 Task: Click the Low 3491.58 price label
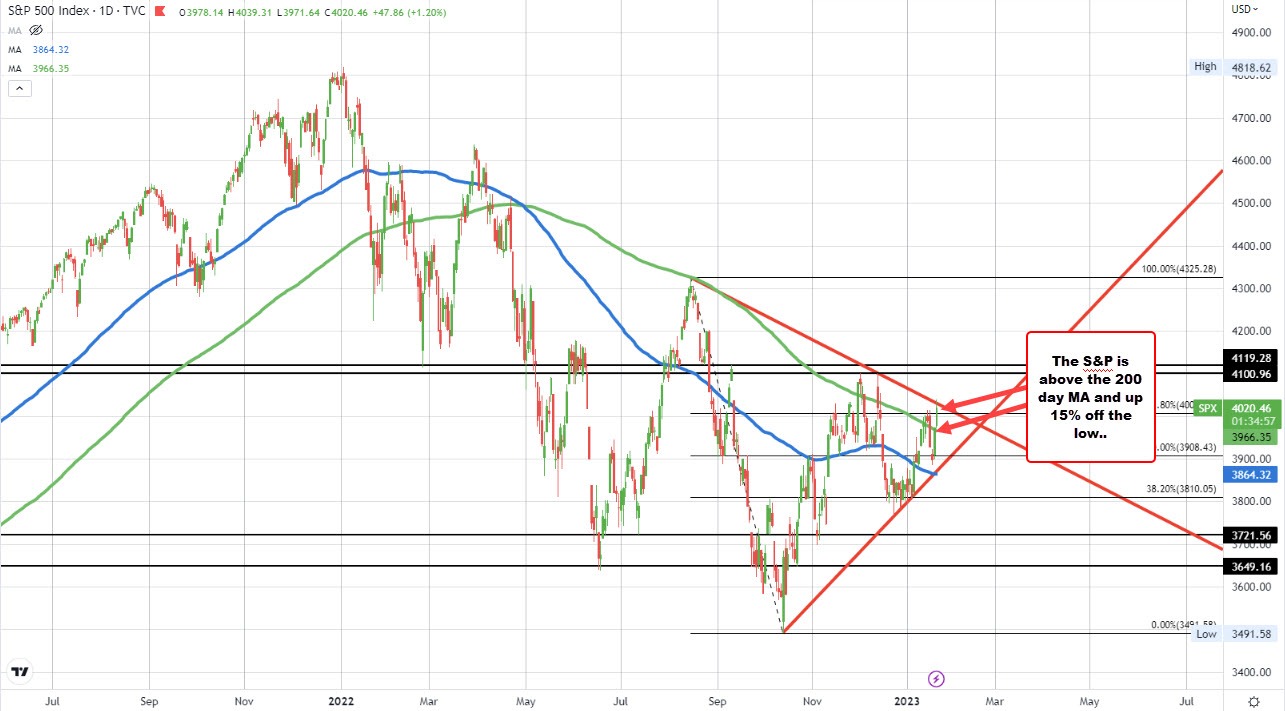(x=1232, y=633)
